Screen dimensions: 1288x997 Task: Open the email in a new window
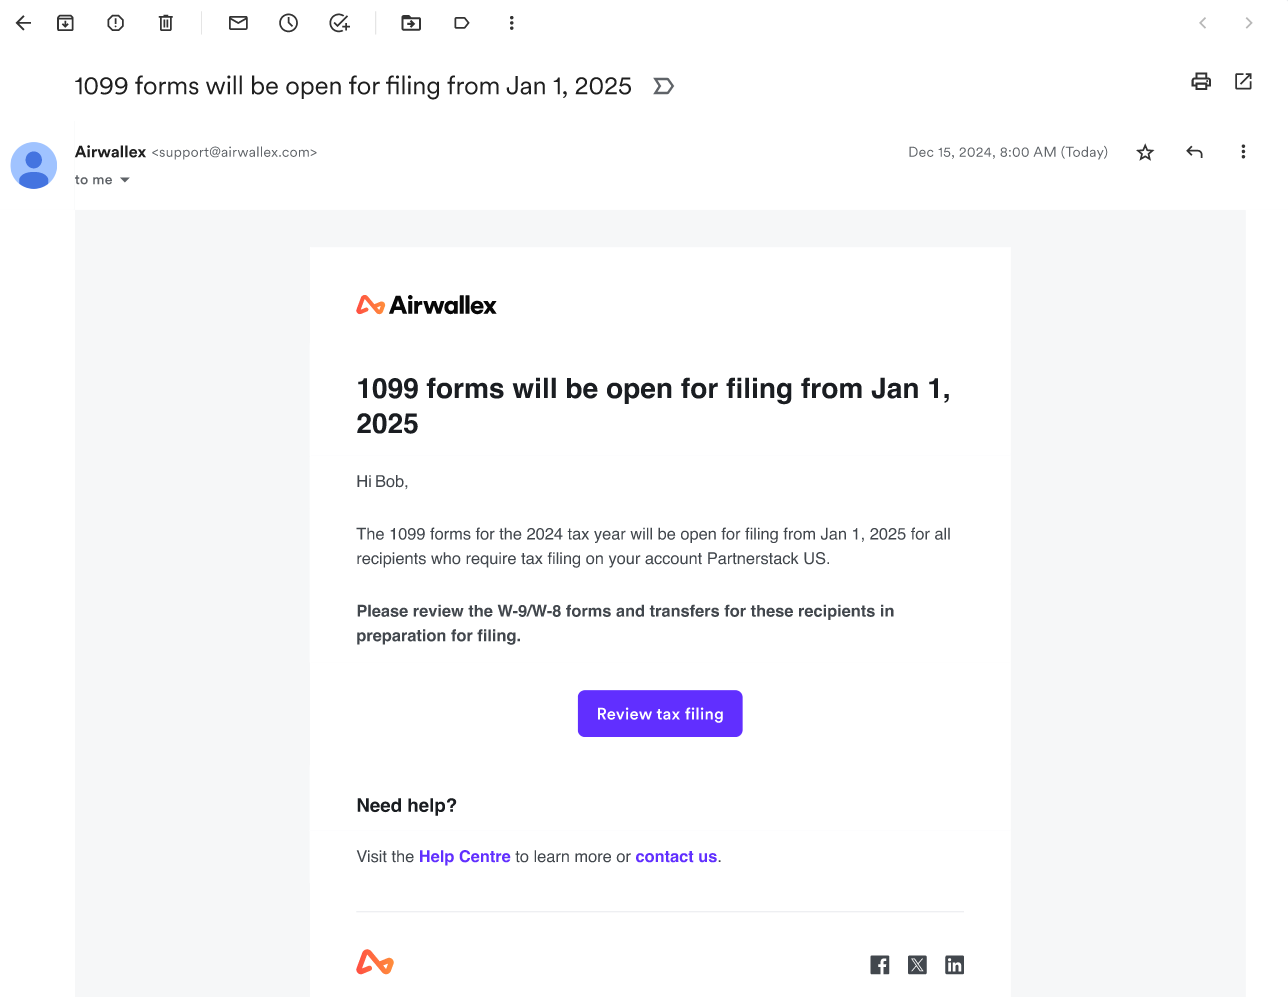1243,82
